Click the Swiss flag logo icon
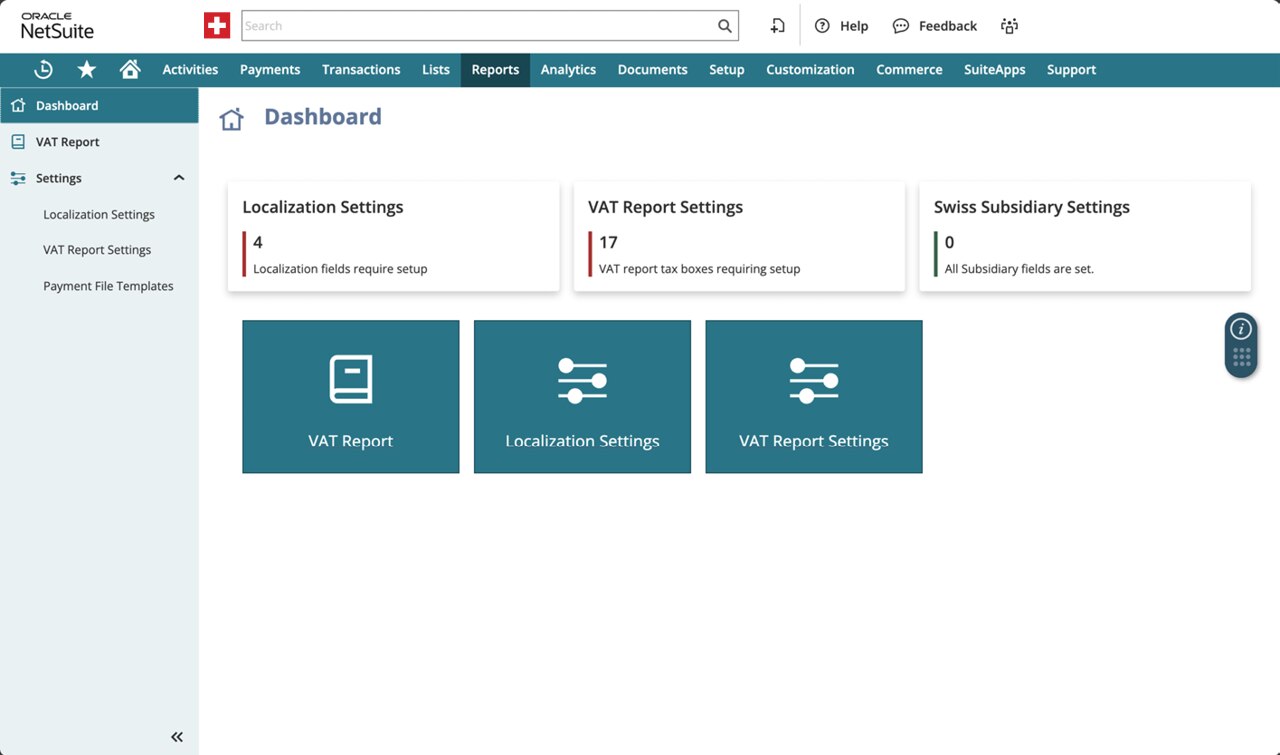This screenshot has width=1280, height=755. 217,26
